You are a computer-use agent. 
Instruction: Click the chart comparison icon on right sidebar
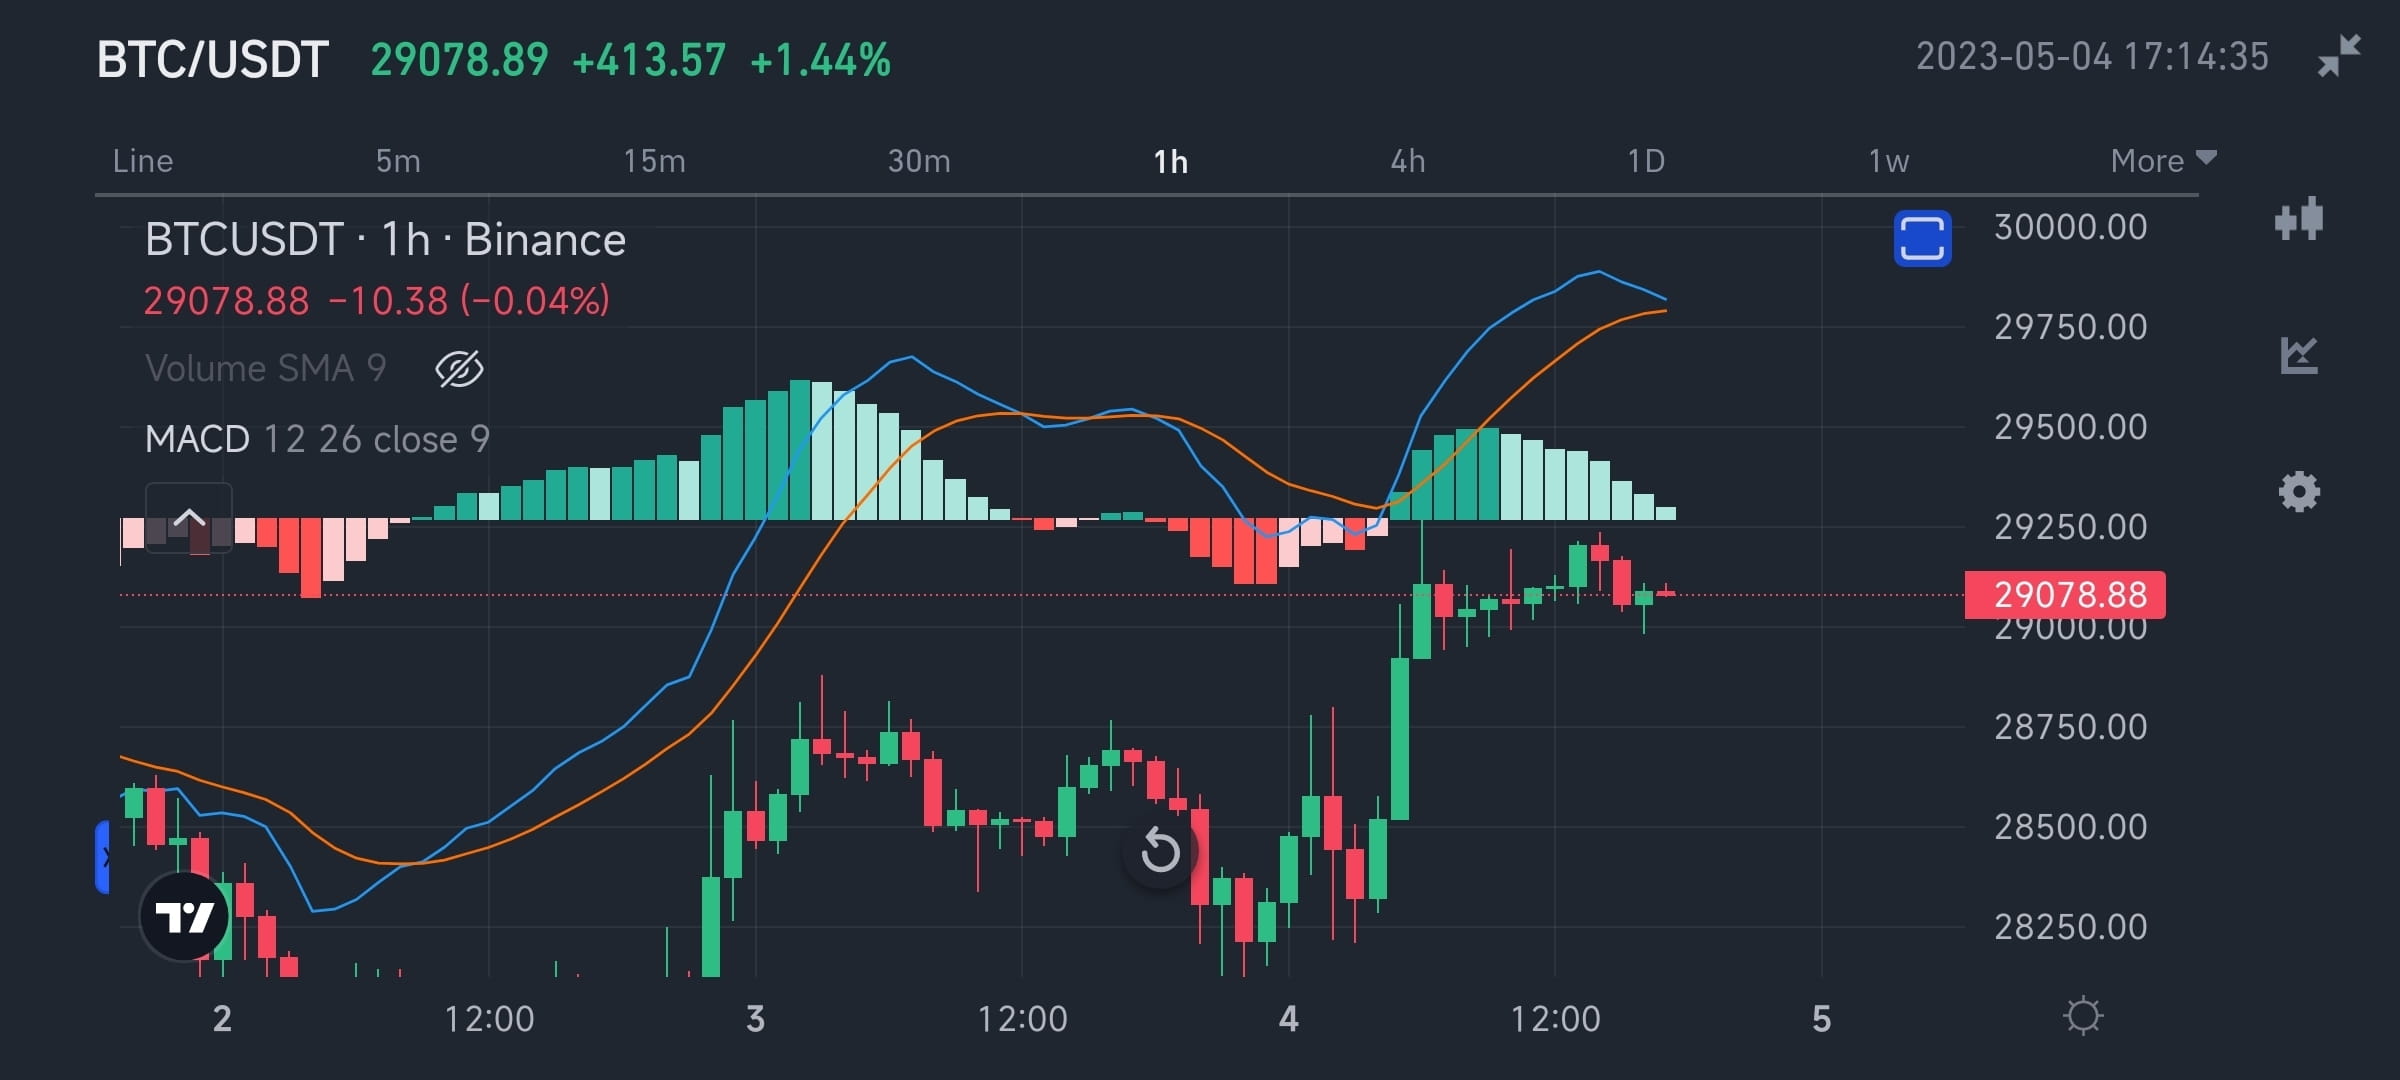(2299, 356)
